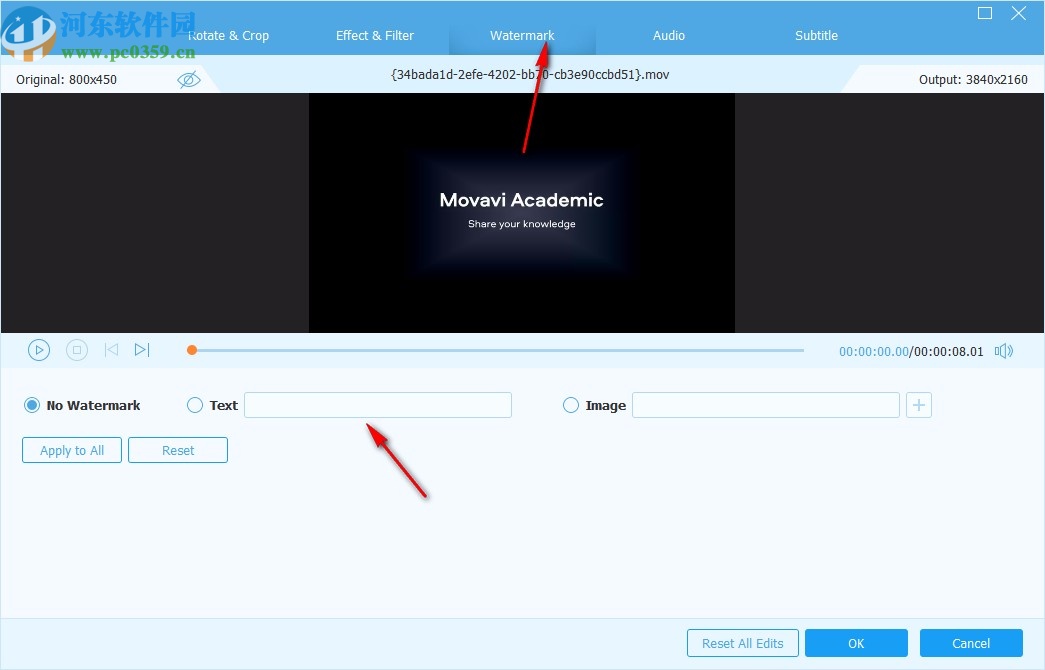This screenshot has height=670, width=1045.
Task: Click the orange playback position handle
Action: (x=192, y=350)
